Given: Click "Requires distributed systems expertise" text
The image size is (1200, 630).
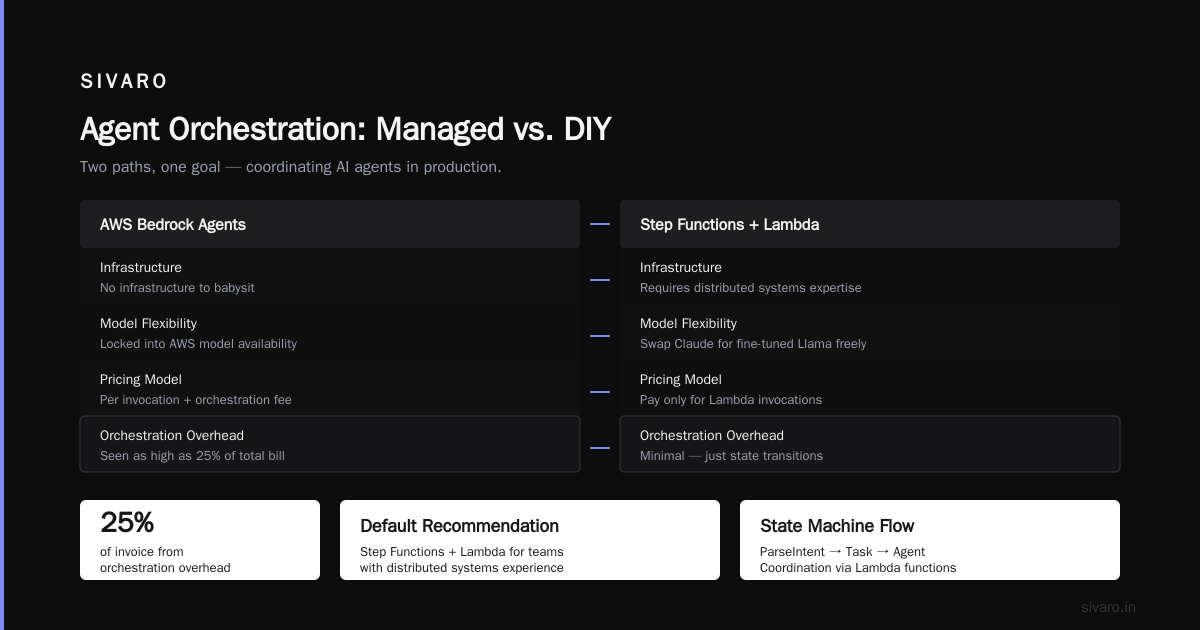Looking at the screenshot, I should tap(750, 288).
